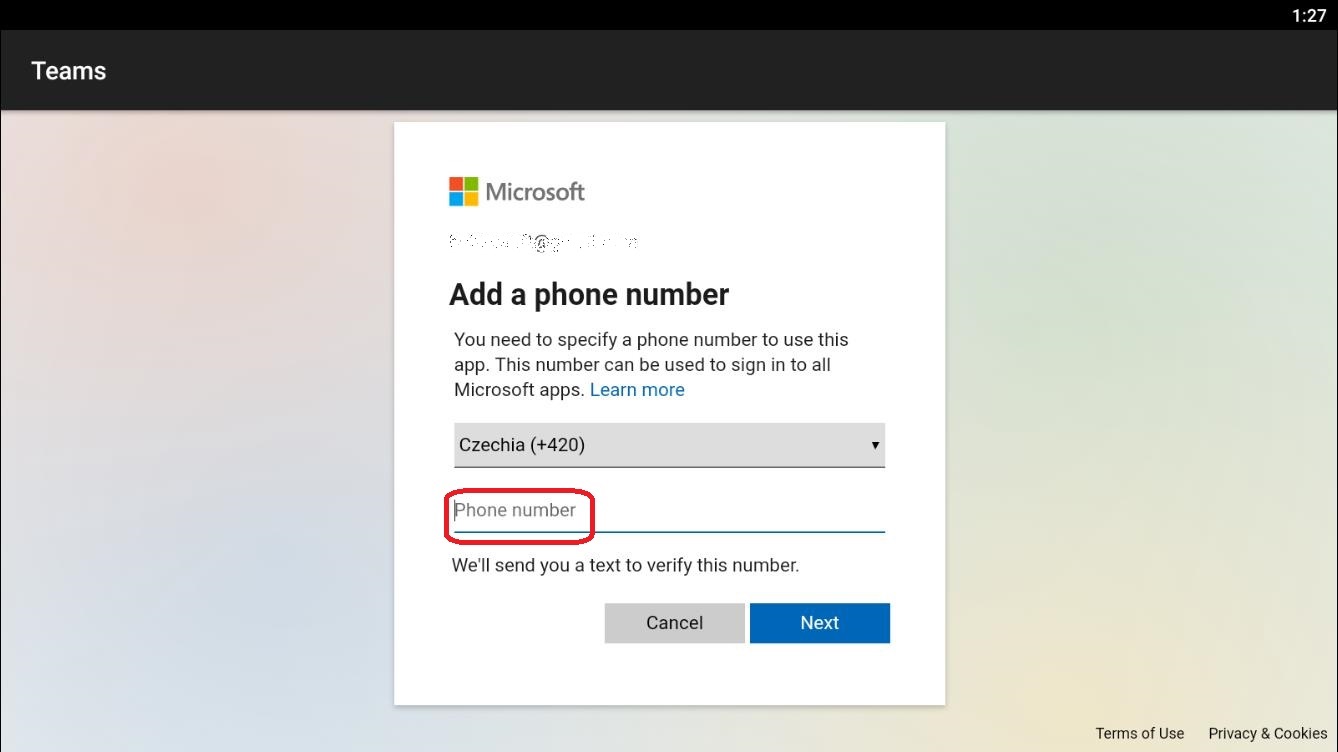Click the Teams title in the header
This screenshot has width=1338, height=752.
(69, 71)
